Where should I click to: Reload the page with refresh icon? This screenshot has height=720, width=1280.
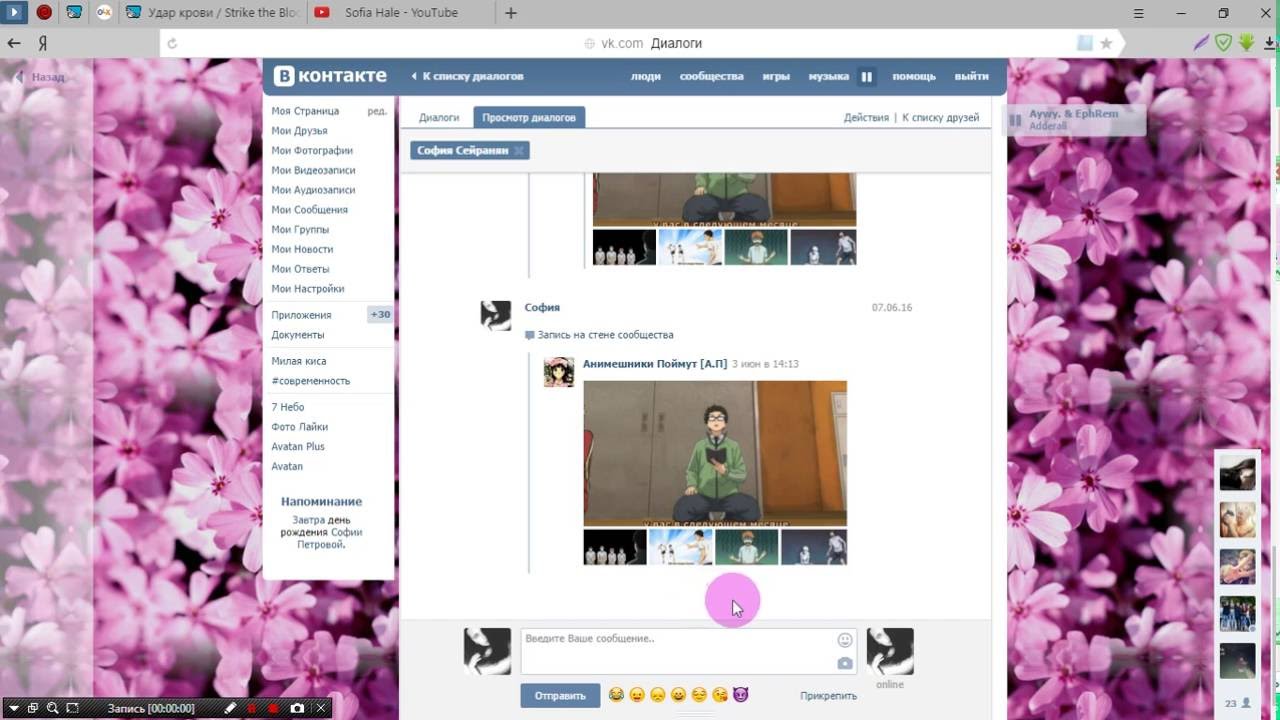[172, 43]
